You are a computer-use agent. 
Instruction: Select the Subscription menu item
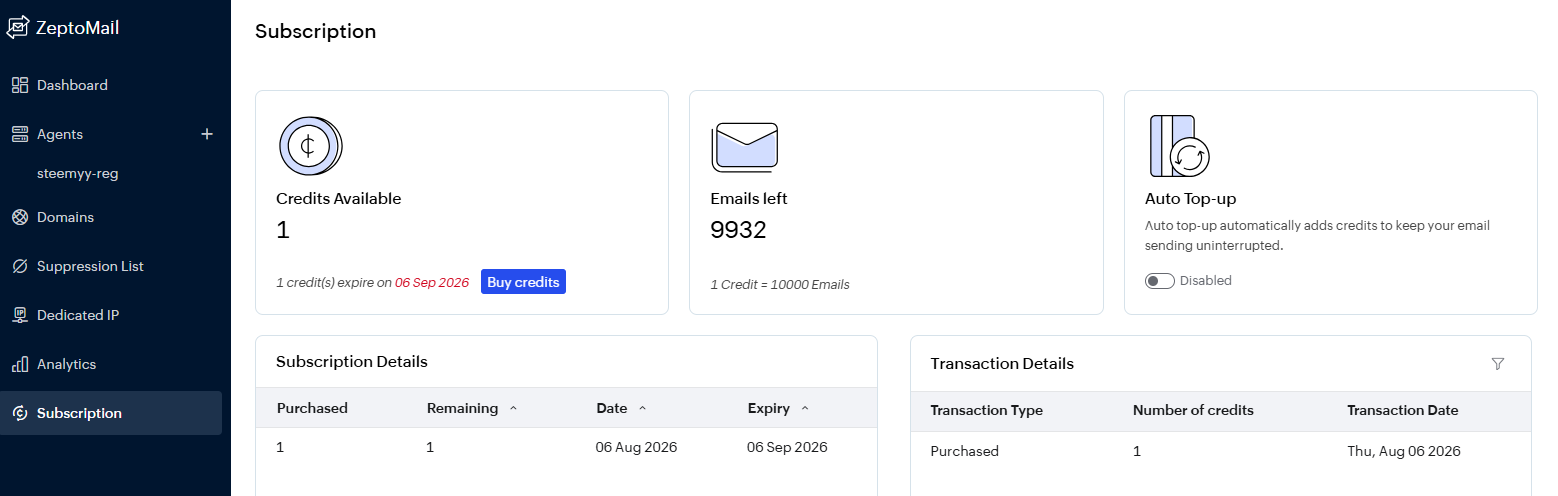point(111,413)
